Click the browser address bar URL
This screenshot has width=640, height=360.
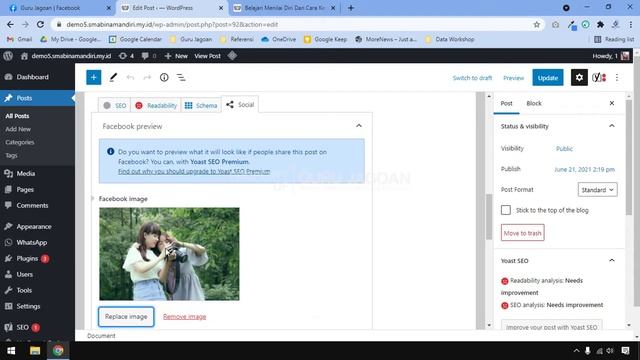click(172, 24)
